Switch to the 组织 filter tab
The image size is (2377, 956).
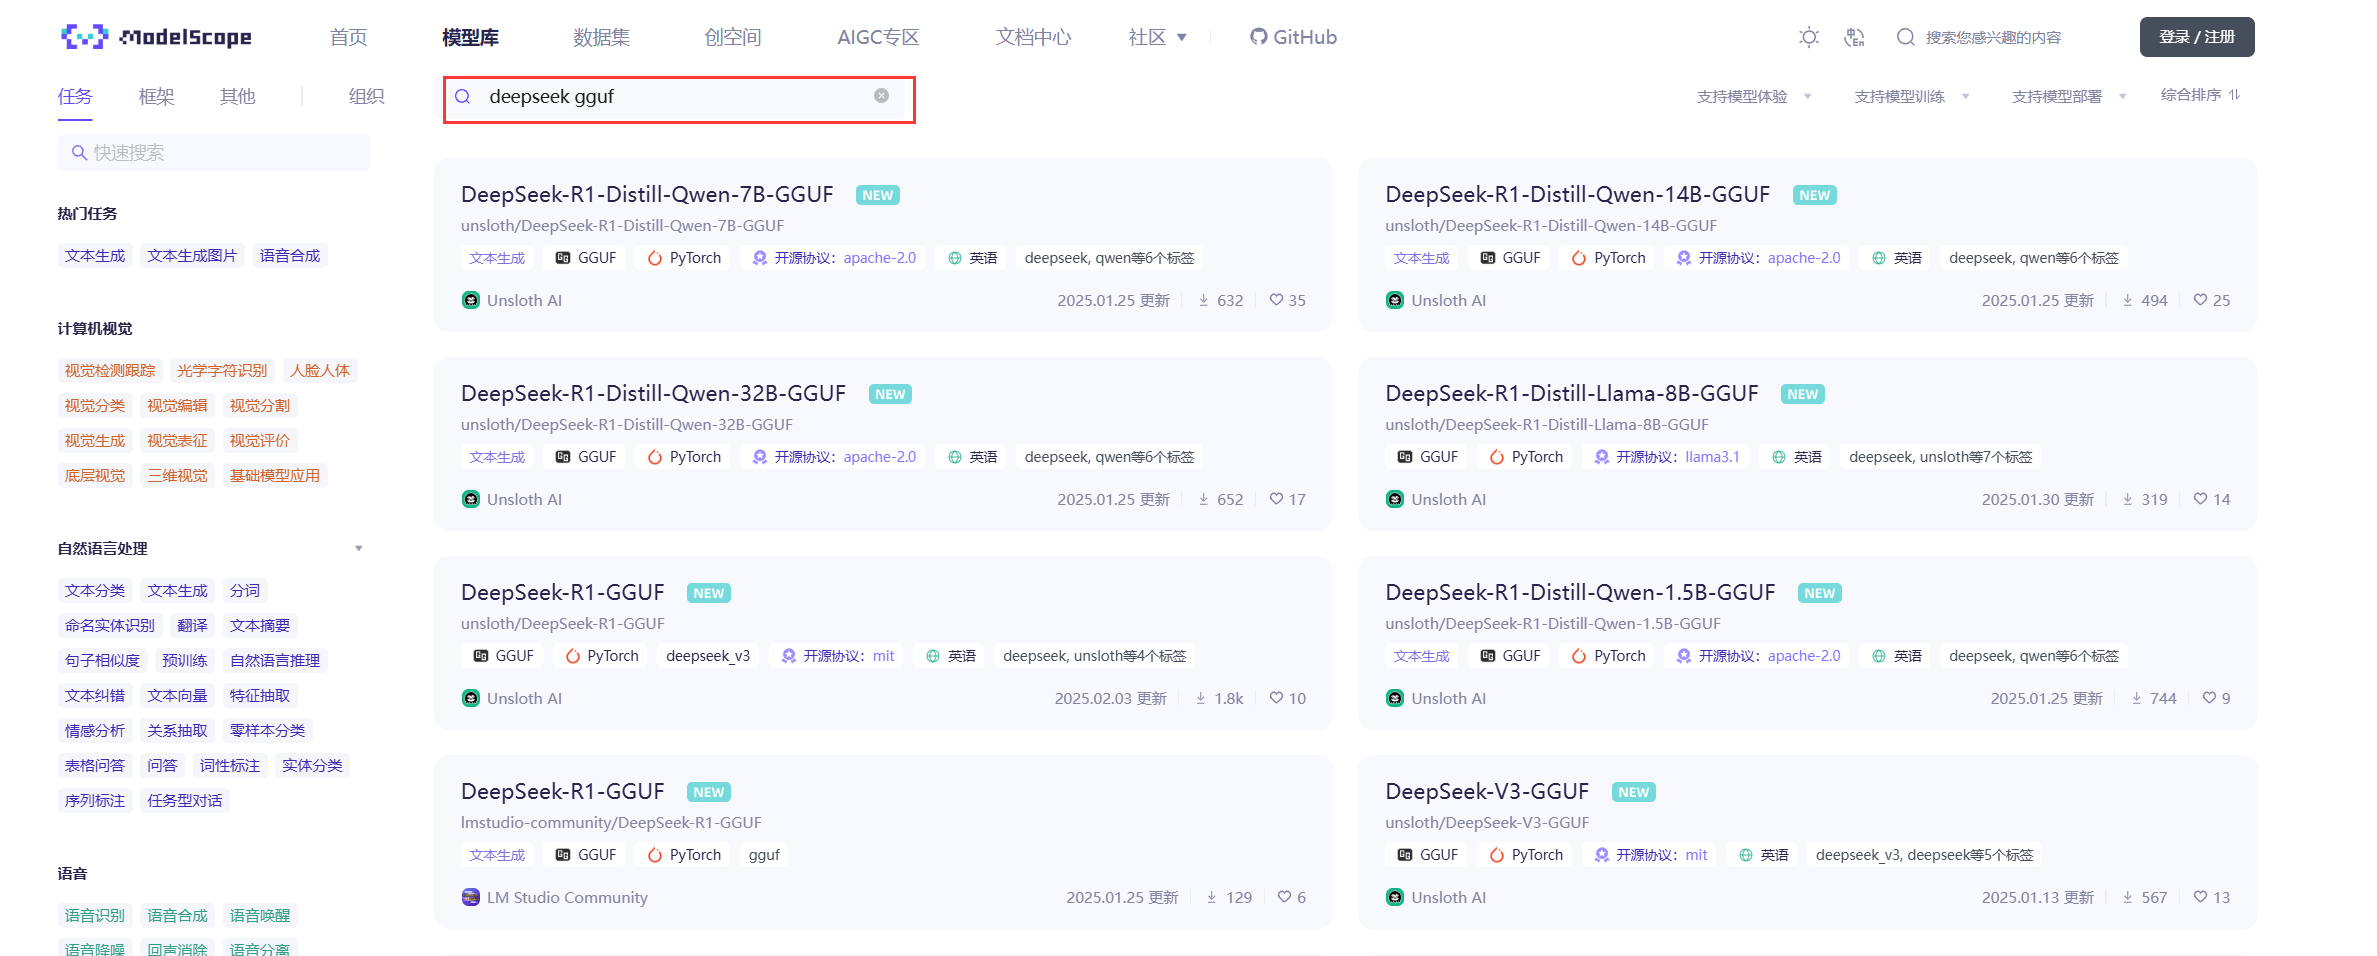[366, 96]
